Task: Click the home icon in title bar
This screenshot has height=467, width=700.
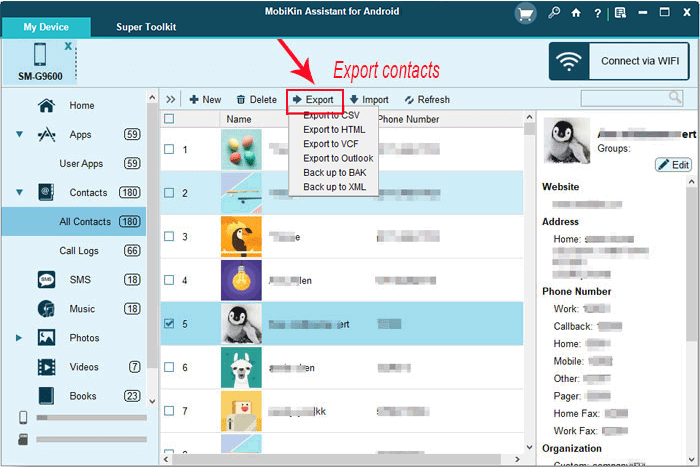Action: point(576,13)
